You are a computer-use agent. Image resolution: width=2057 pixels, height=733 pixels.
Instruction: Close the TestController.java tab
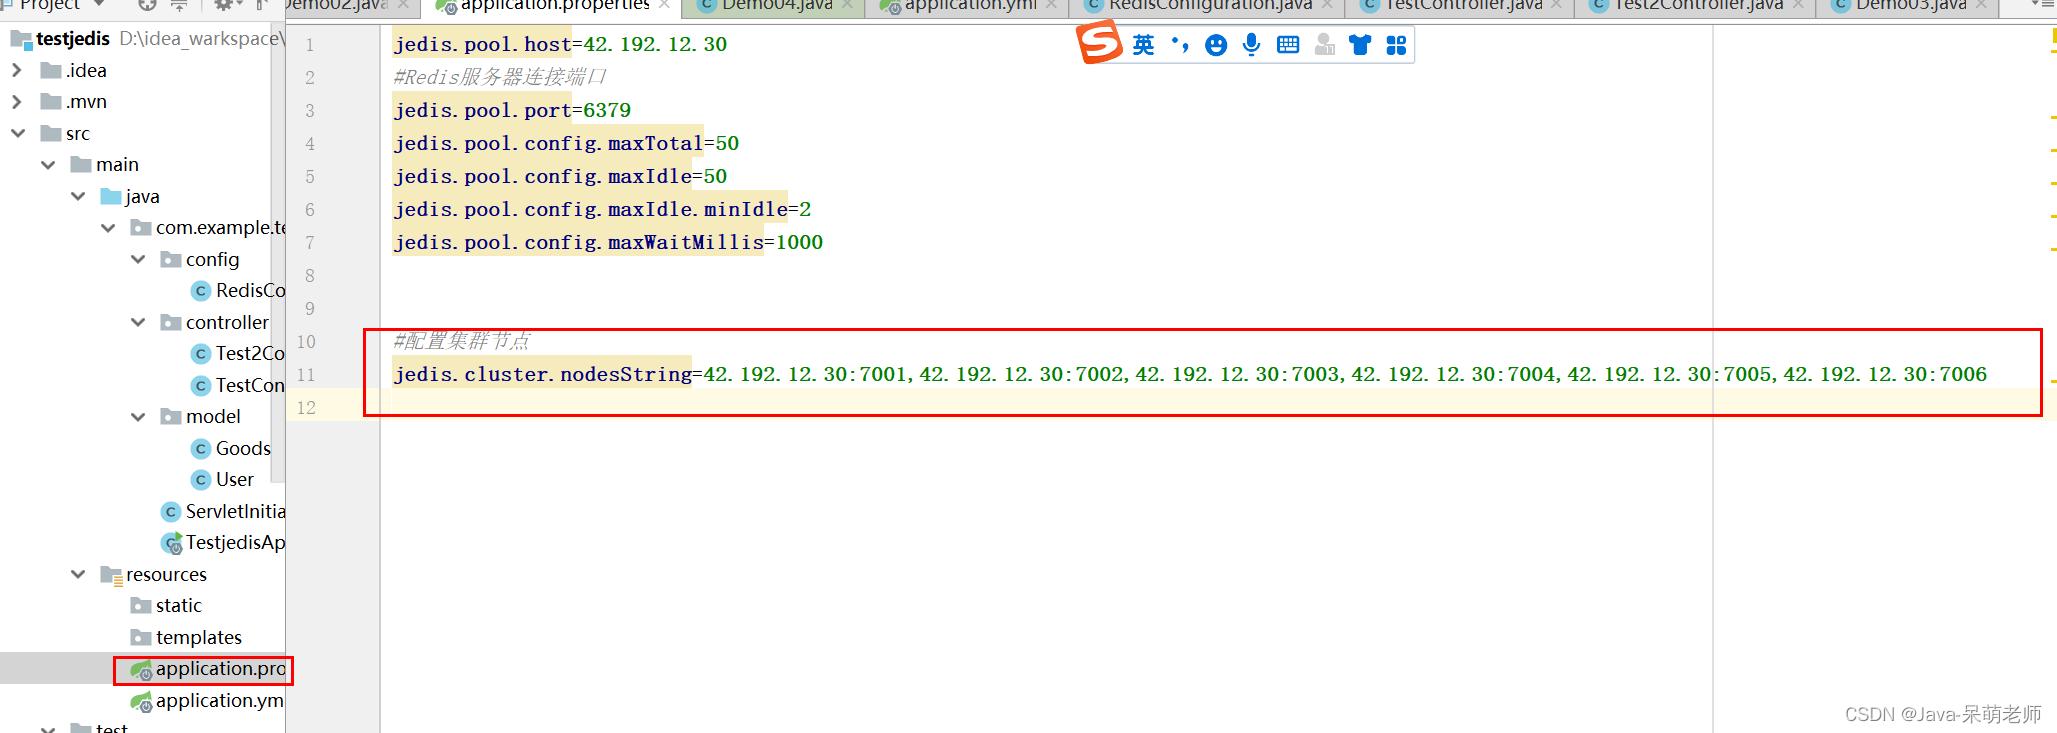1557,6
